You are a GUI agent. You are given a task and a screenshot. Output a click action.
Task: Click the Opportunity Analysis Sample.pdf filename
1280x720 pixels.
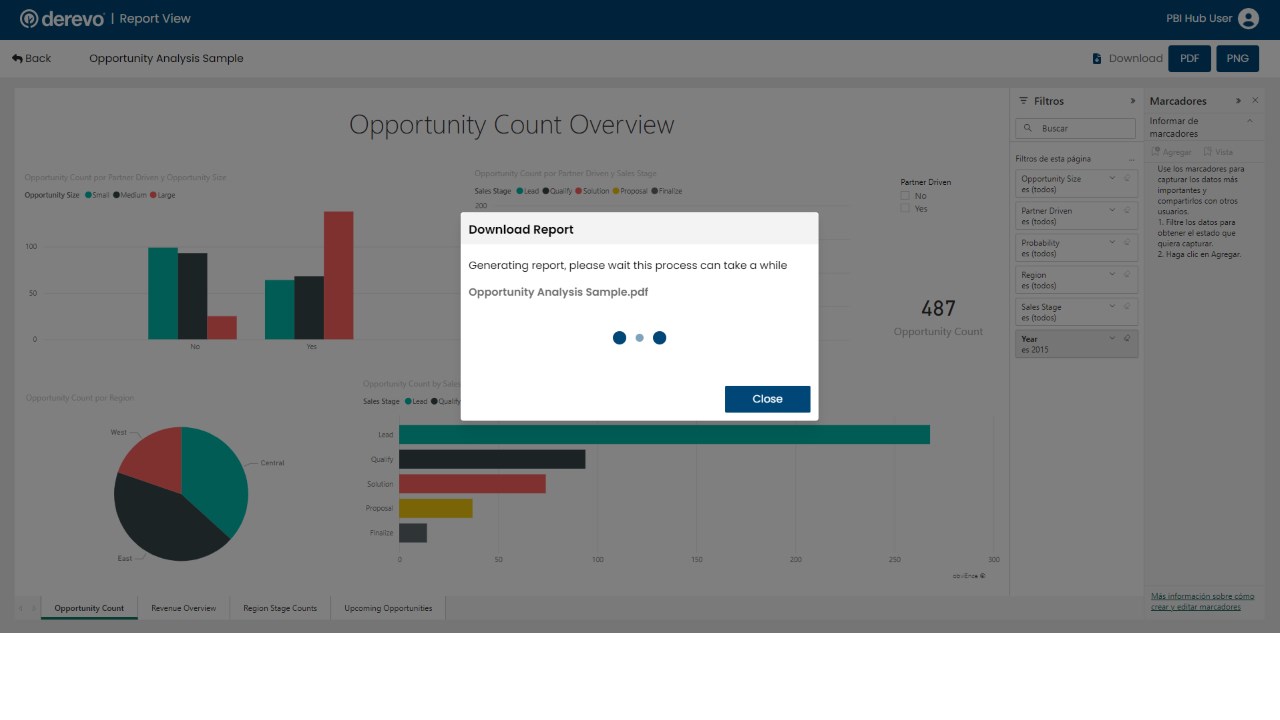[x=558, y=292]
